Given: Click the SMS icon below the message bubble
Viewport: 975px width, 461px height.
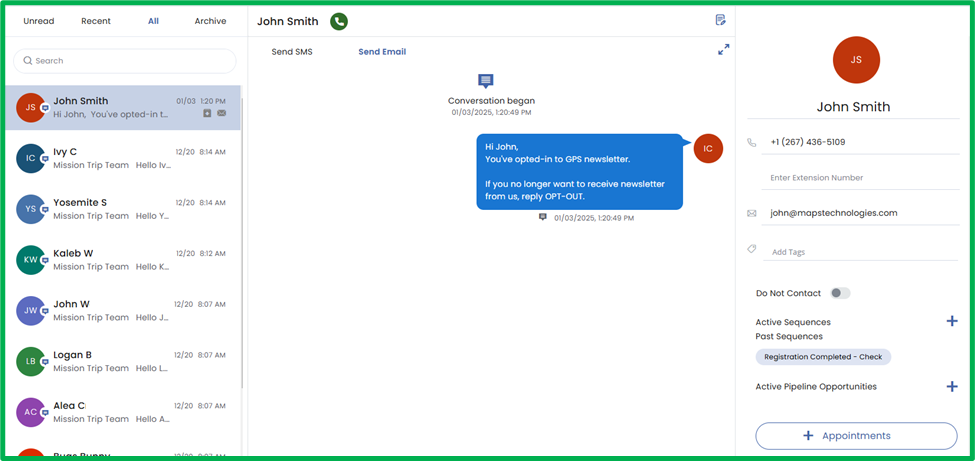Looking at the screenshot, I should click(543, 217).
